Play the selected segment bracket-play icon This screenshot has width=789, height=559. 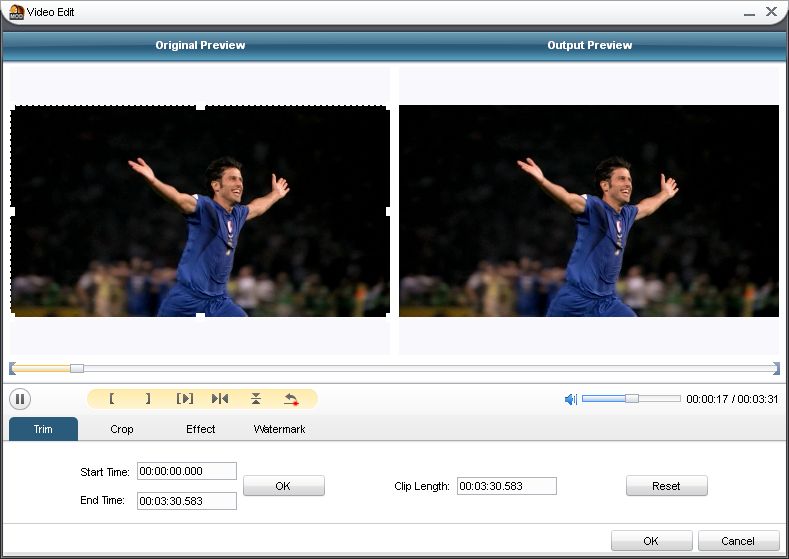coord(185,399)
